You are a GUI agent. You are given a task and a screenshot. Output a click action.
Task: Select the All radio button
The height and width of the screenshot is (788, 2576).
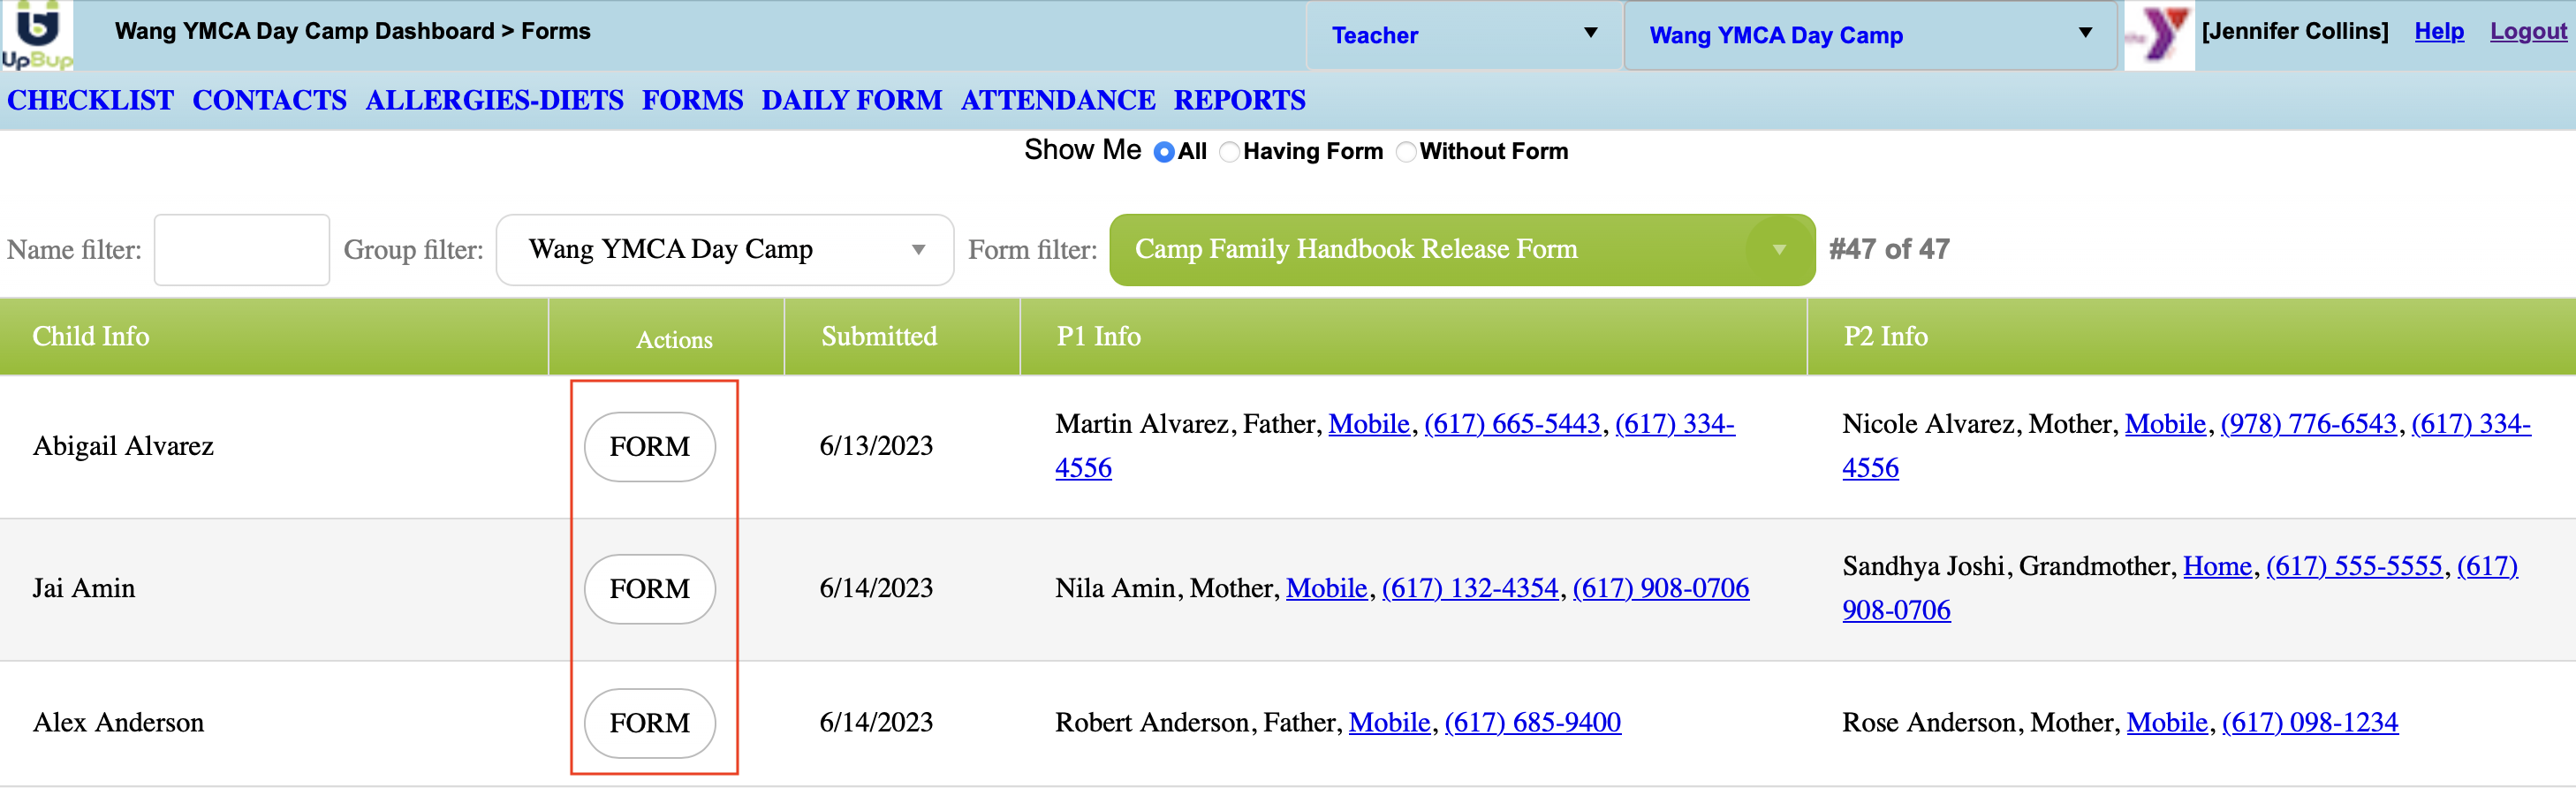(1163, 152)
